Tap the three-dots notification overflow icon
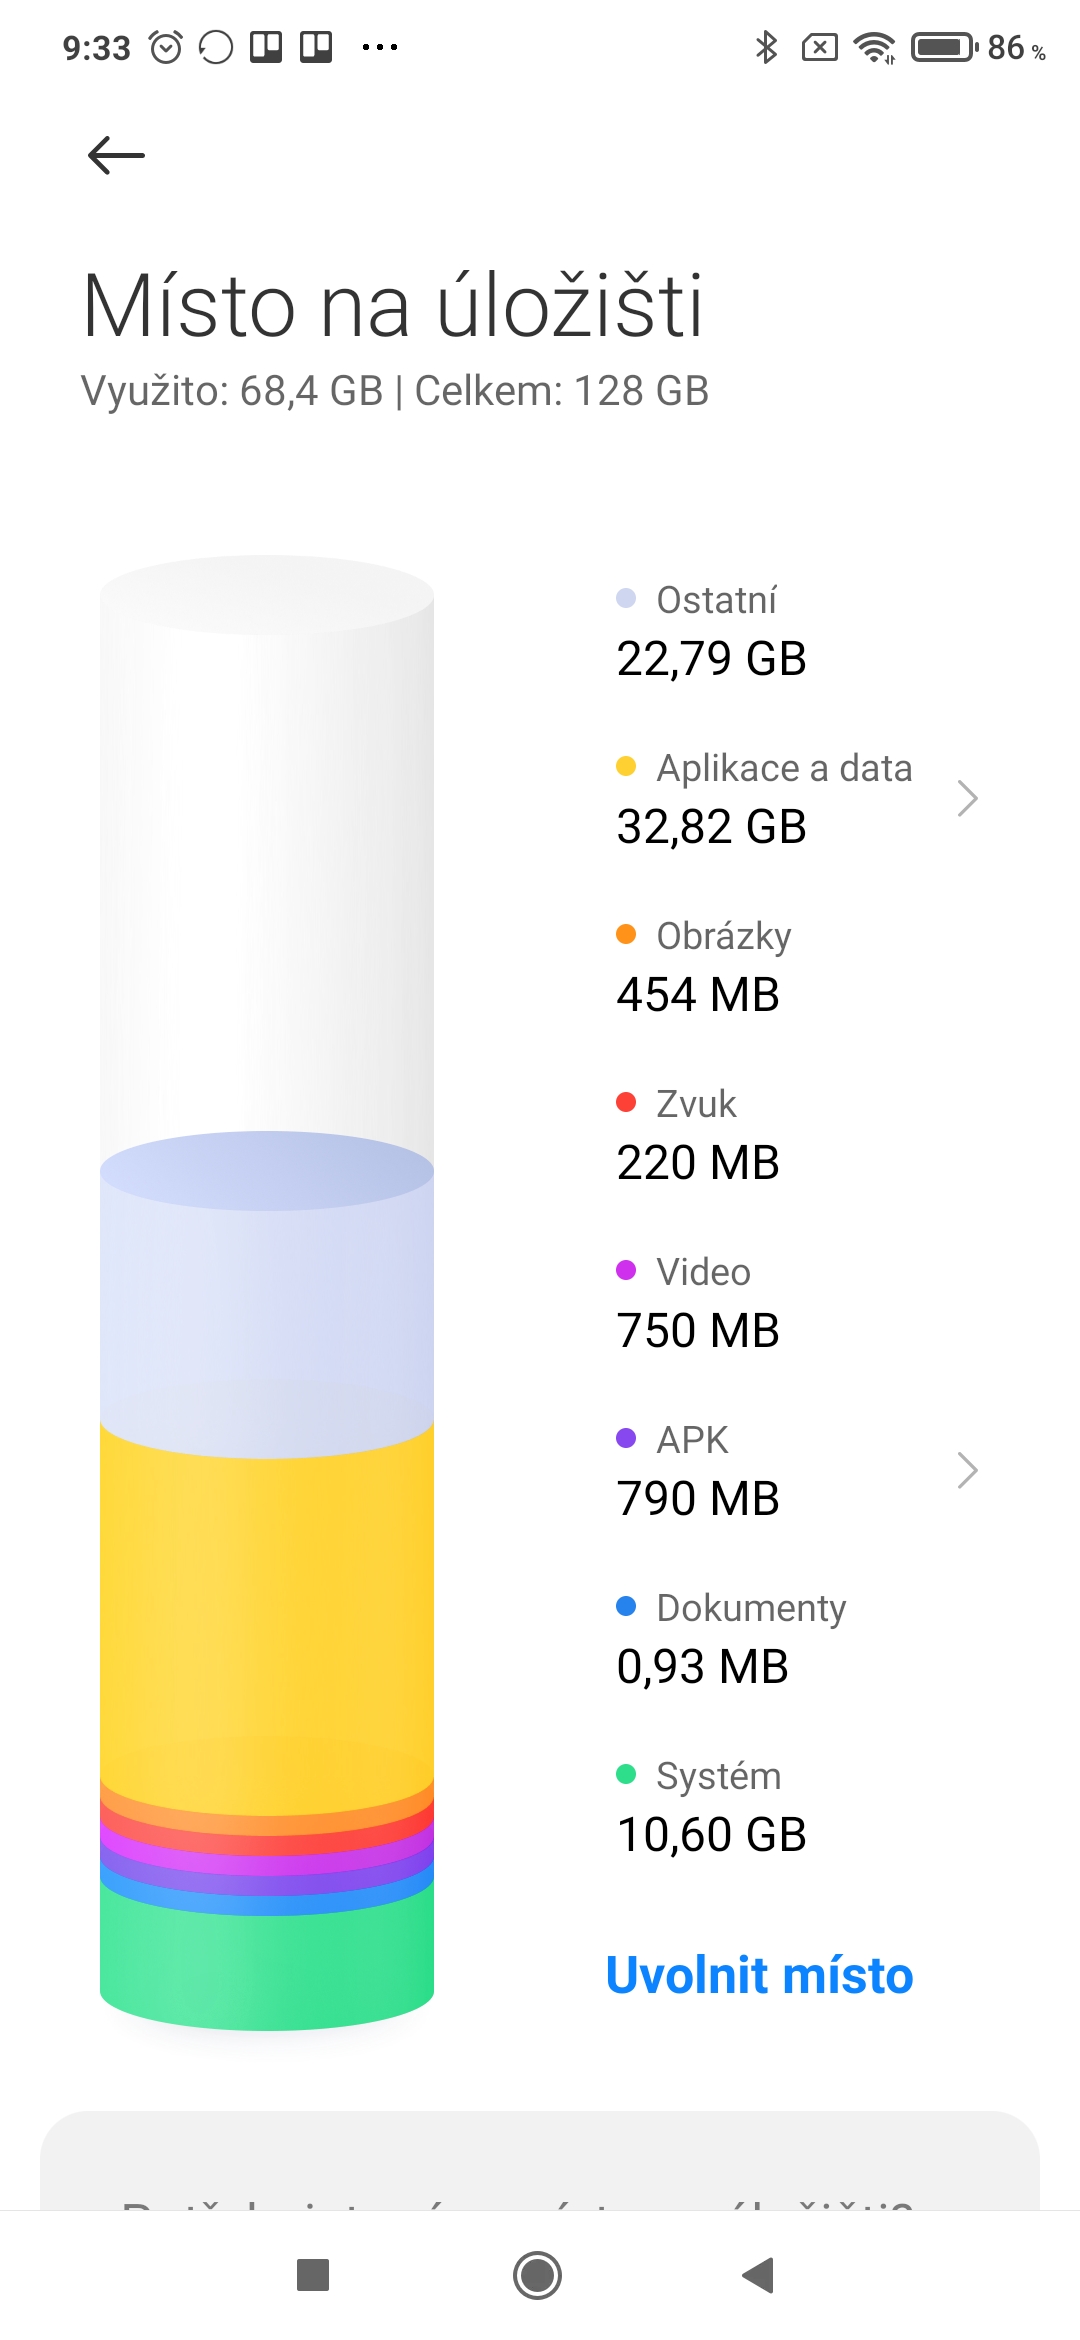 (380, 47)
